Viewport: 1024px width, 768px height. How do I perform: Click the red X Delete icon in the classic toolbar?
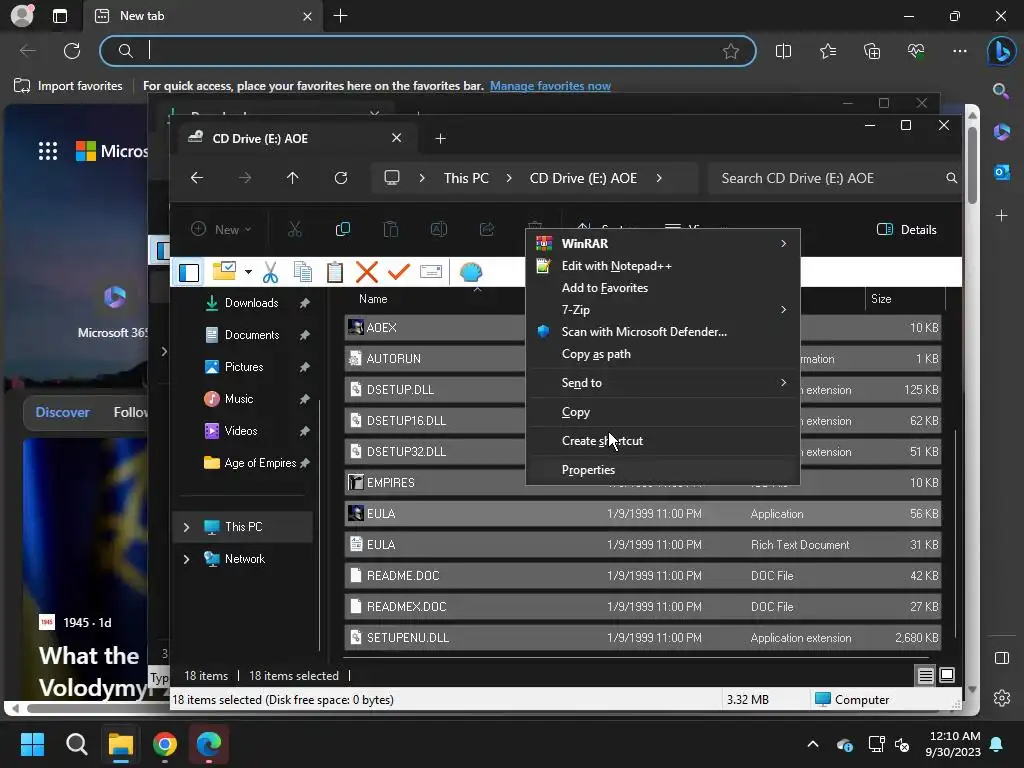pos(366,272)
